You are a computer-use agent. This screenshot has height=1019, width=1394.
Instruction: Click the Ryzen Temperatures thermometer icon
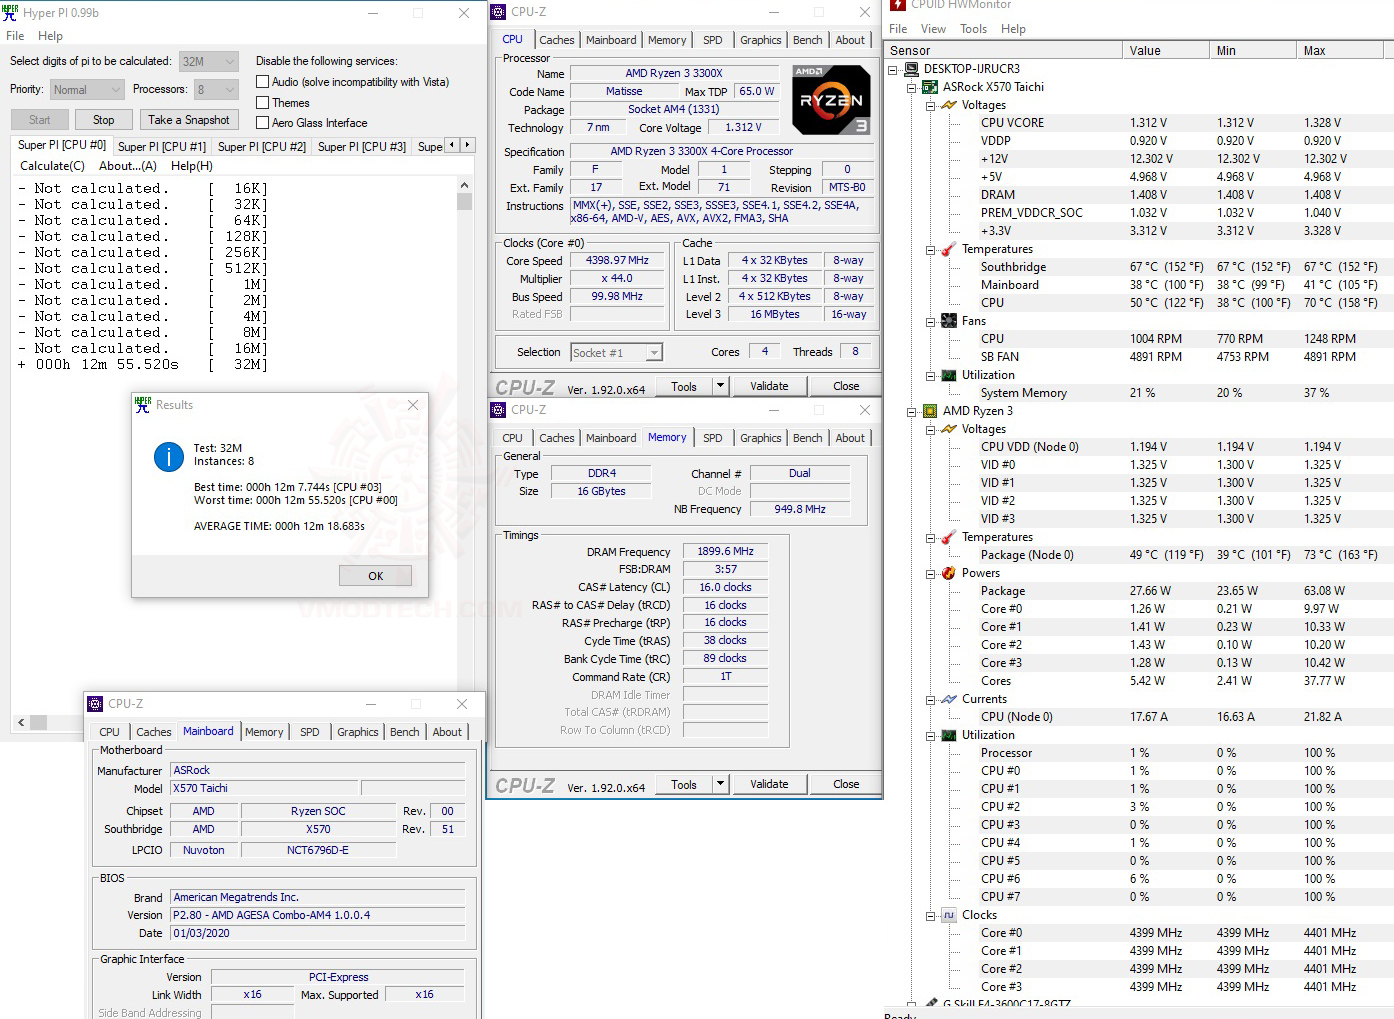pyautogui.click(x=949, y=537)
